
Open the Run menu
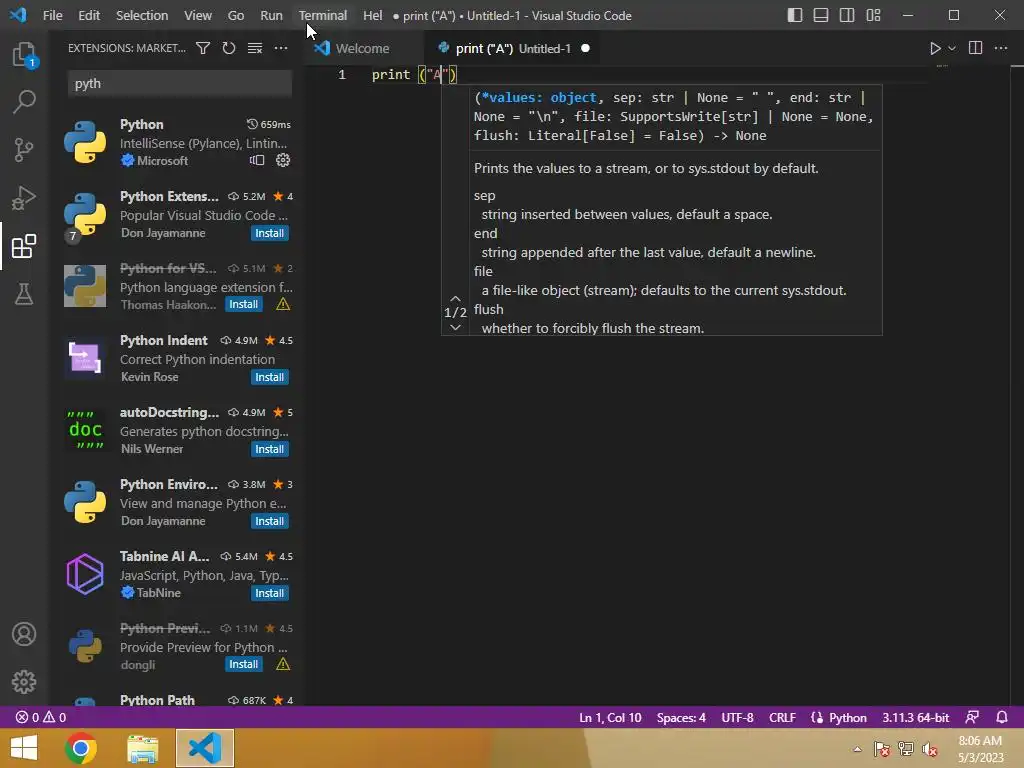271,15
